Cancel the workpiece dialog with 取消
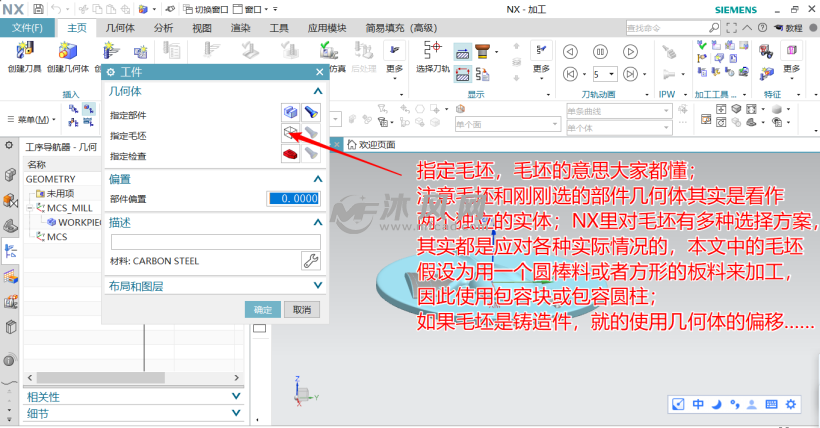The width and height of the screenshot is (820, 428). pos(302,309)
